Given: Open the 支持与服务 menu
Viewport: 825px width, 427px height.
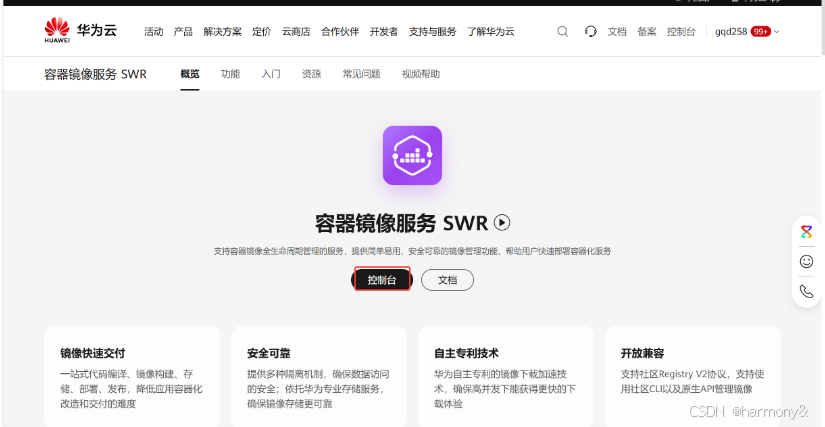Looking at the screenshot, I should tap(432, 32).
